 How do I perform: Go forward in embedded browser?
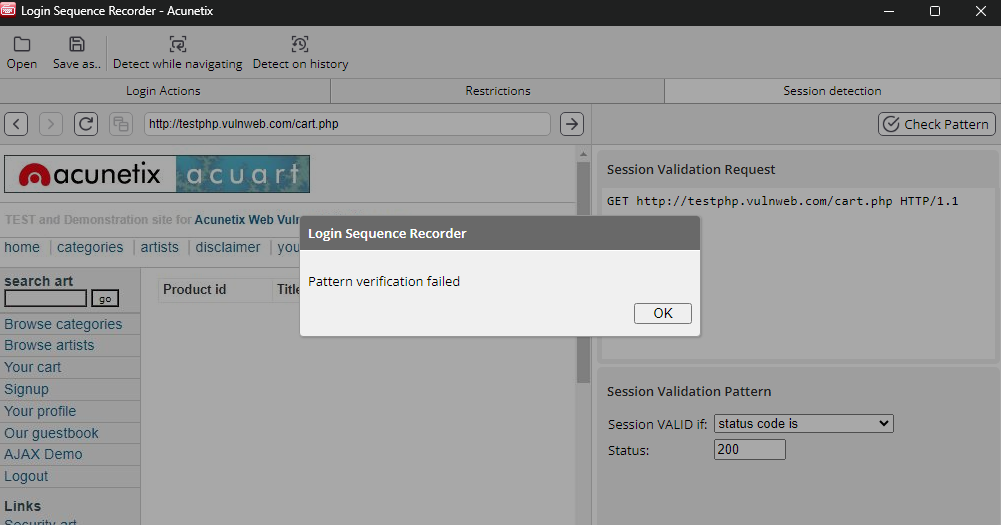pos(51,124)
